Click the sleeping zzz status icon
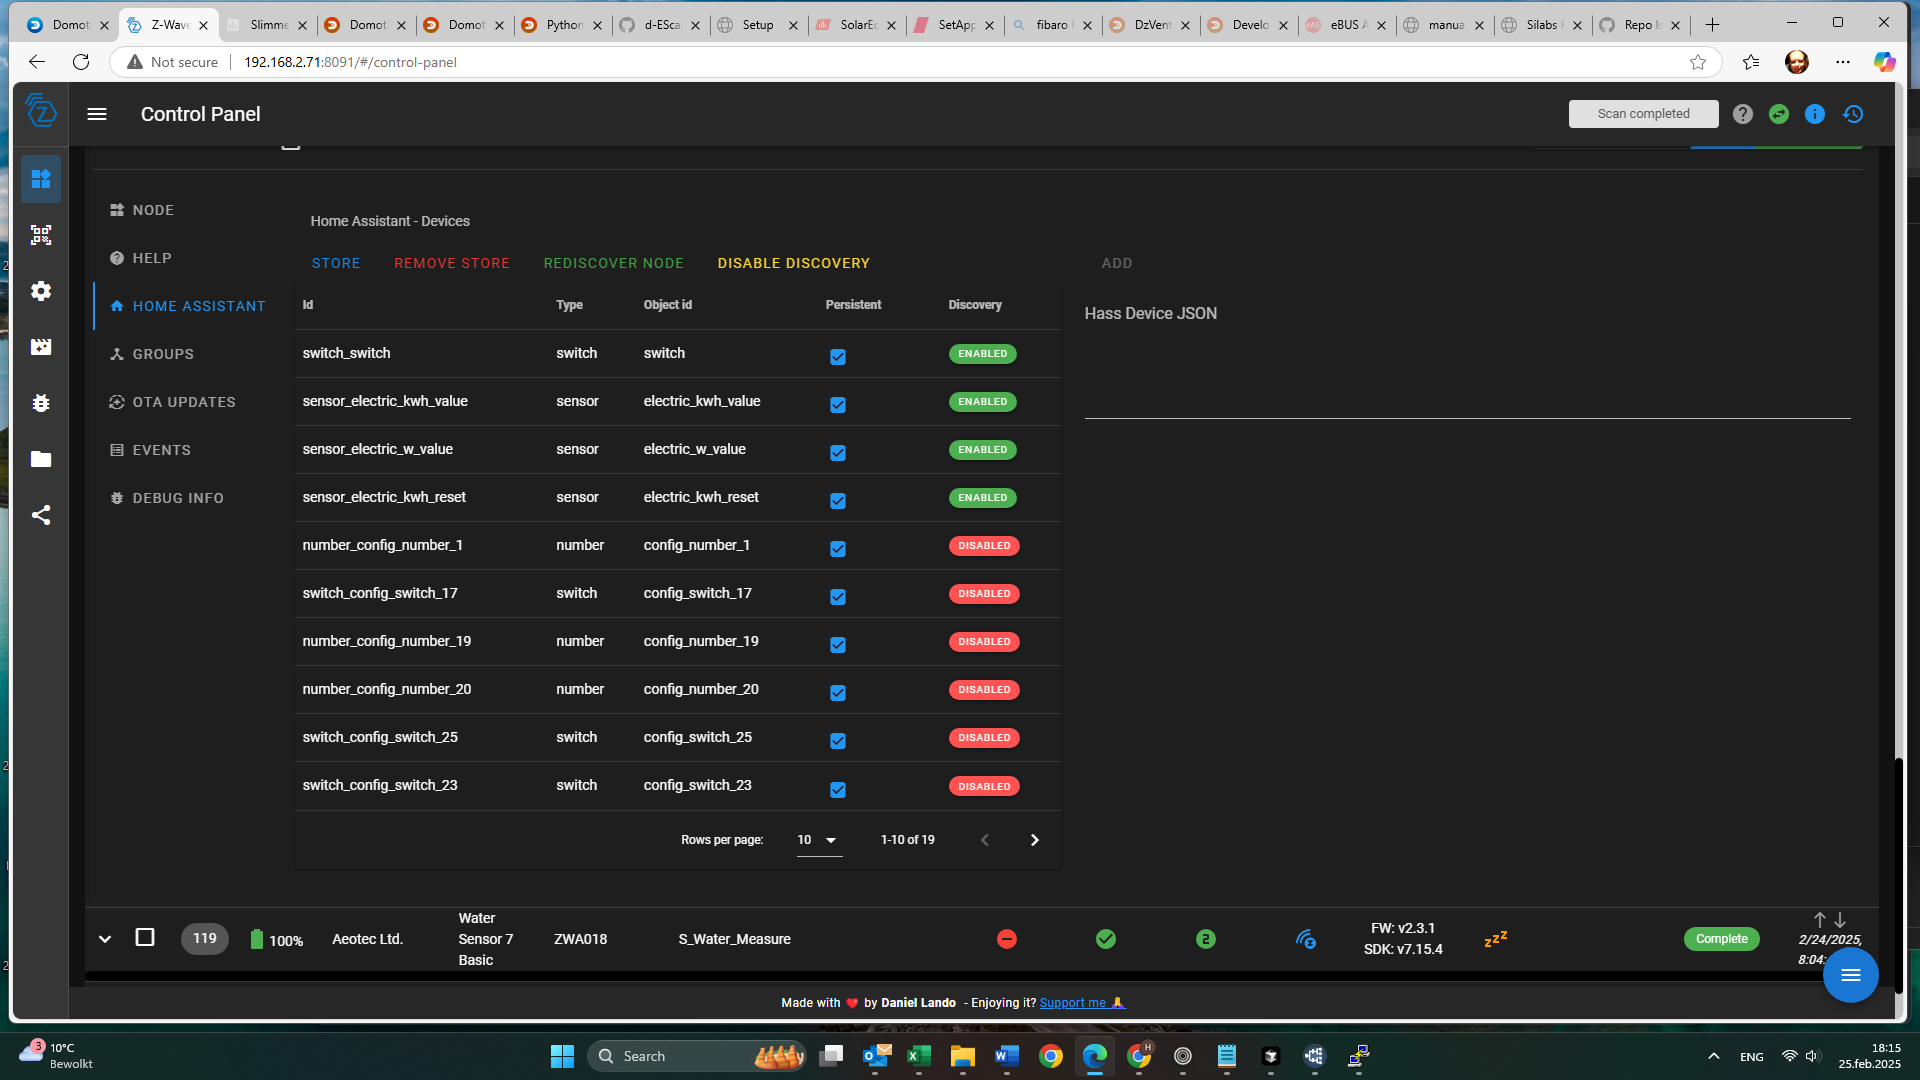1920x1080 pixels. [x=1496, y=939]
